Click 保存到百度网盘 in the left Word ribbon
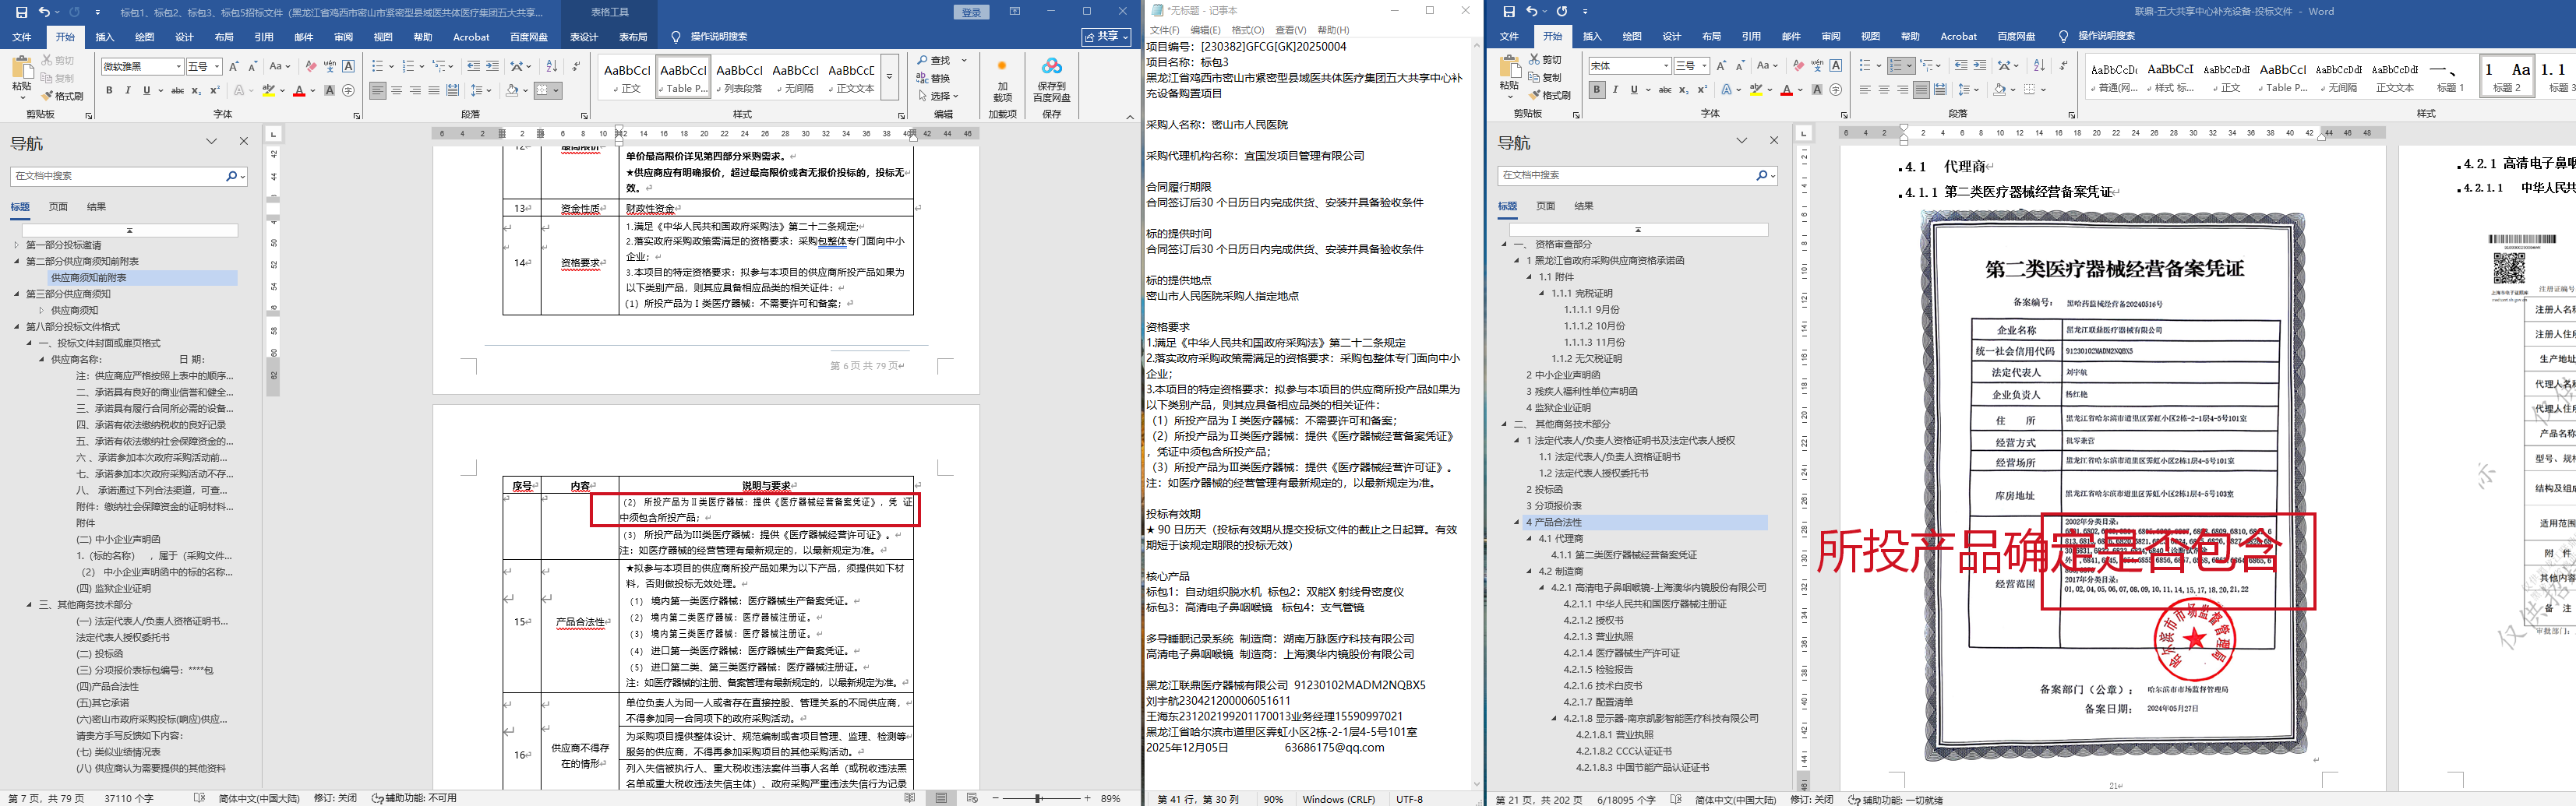The height and width of the screenshot is (806, 2576). (1051, 80)
